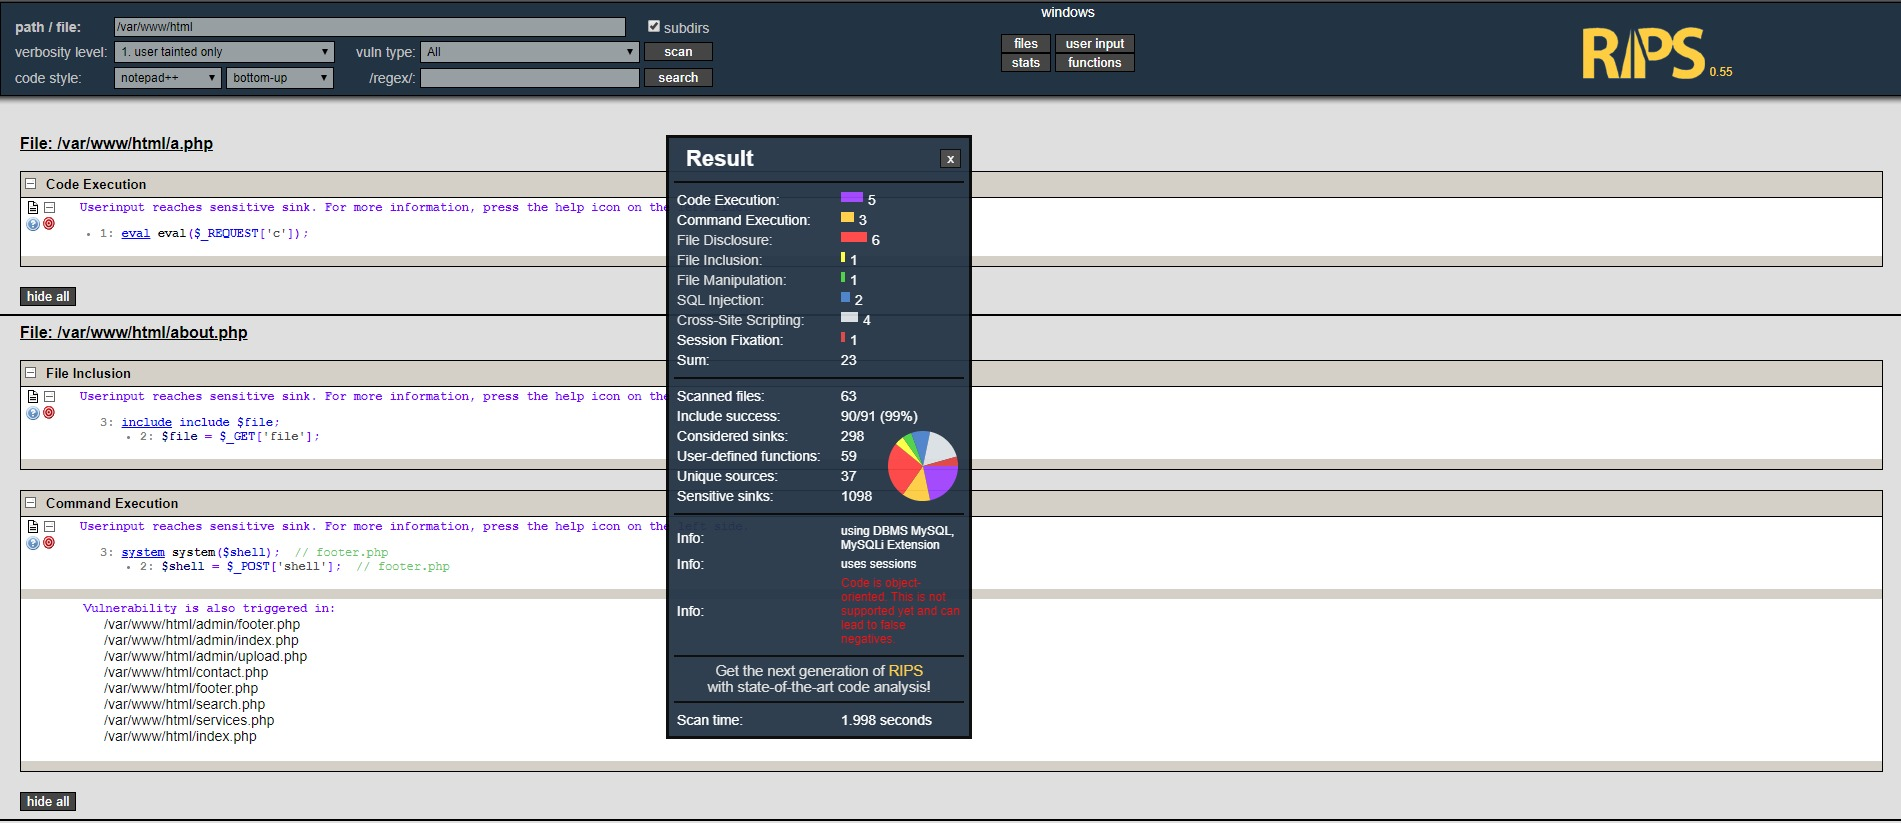Click help icon in Command Execution block

coord(33,543)
